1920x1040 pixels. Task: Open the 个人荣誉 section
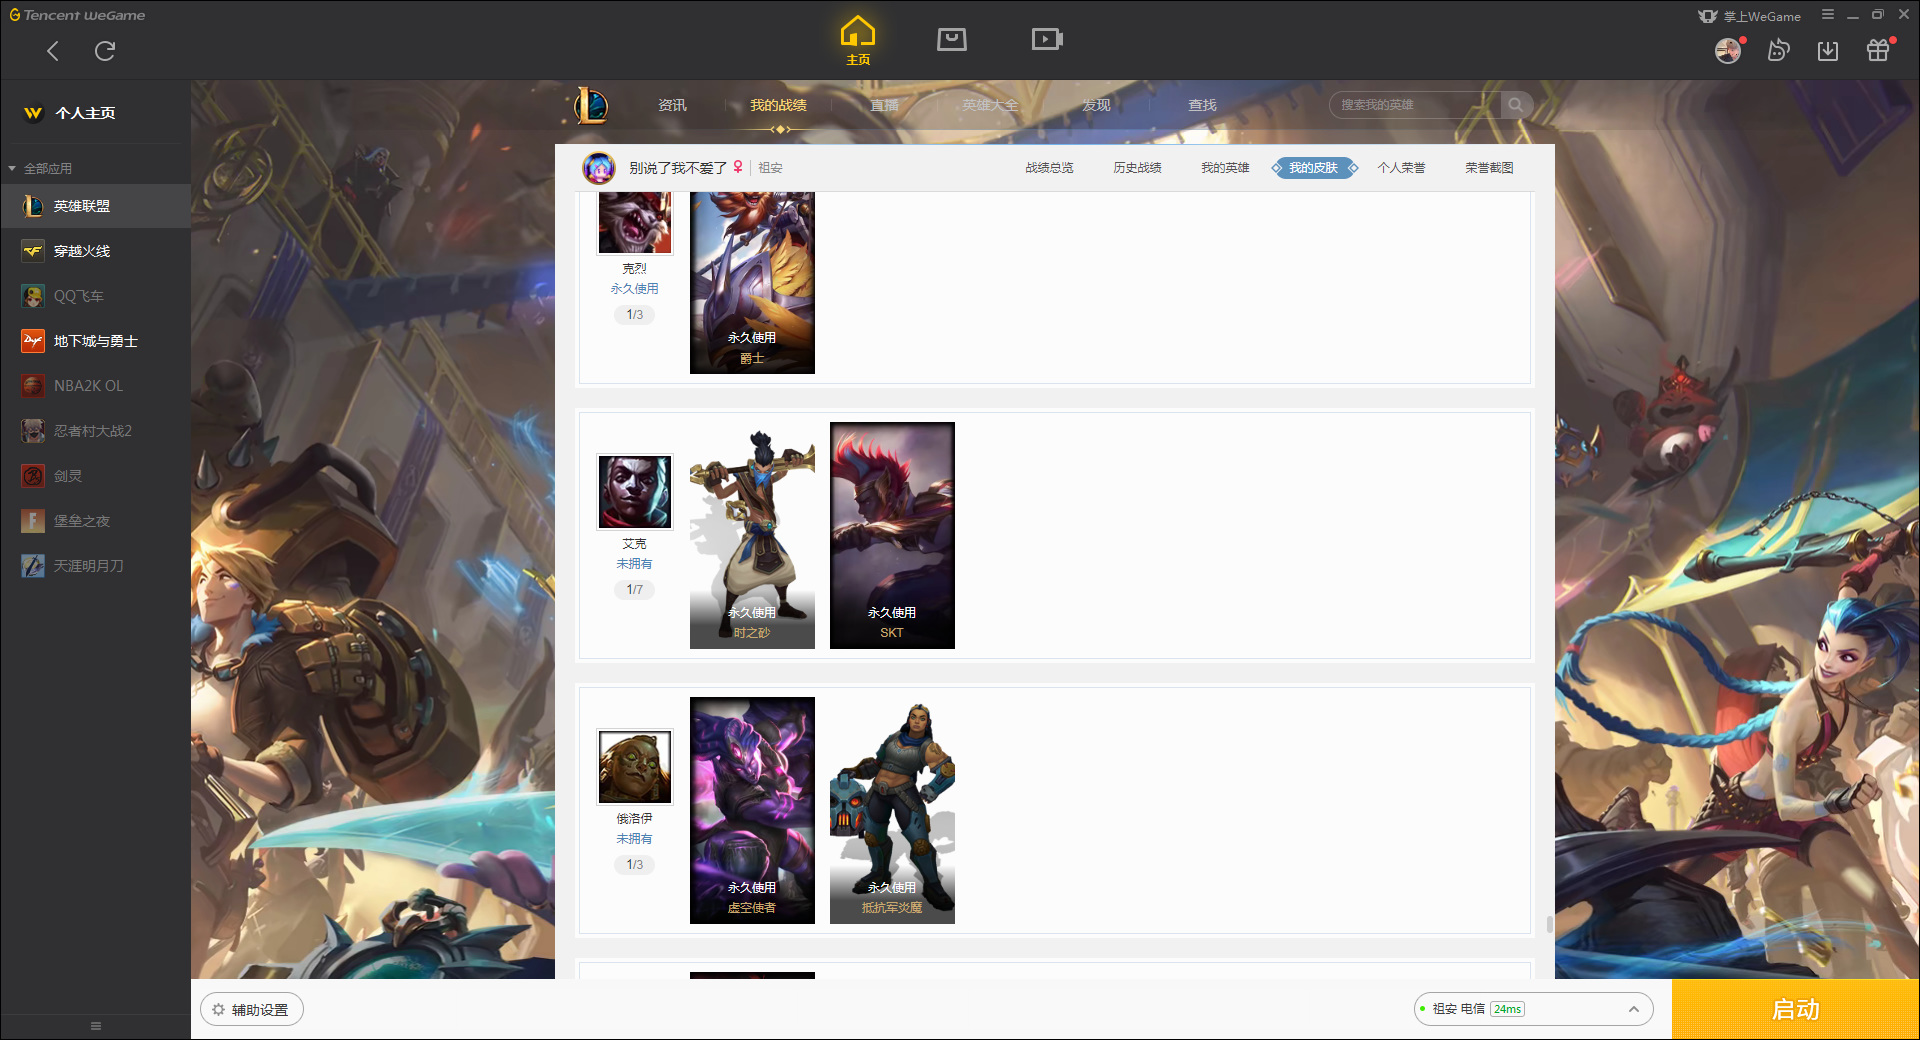coord(1401,168)
